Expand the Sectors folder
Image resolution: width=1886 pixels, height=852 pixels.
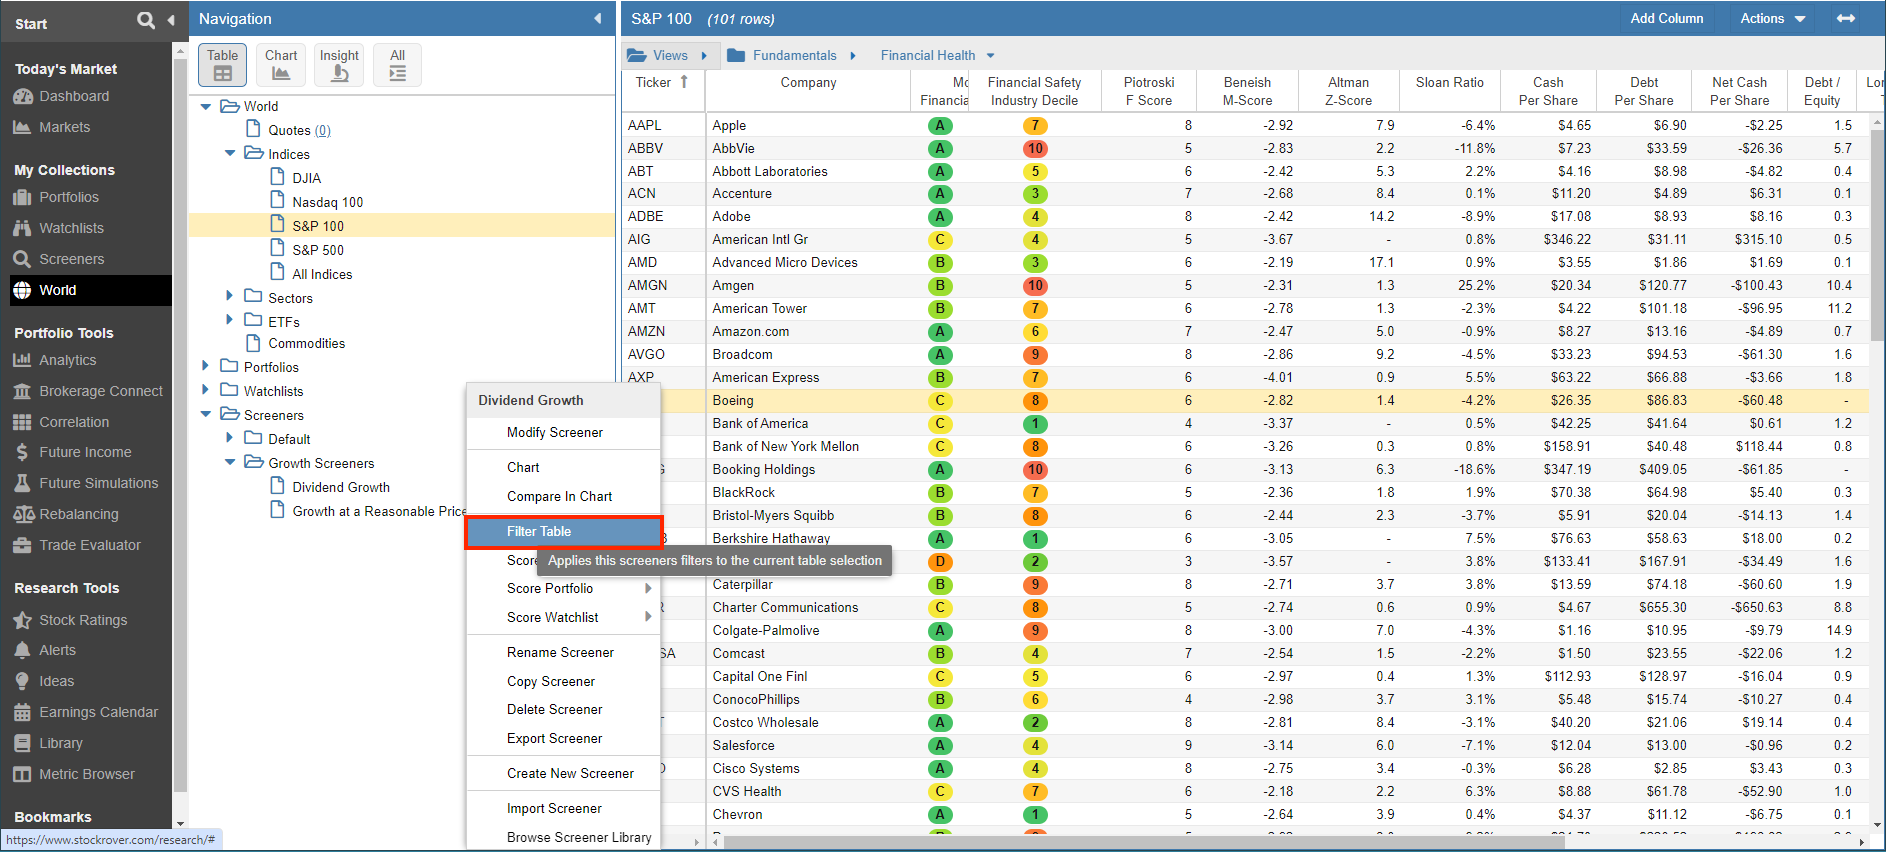point(230,296)
